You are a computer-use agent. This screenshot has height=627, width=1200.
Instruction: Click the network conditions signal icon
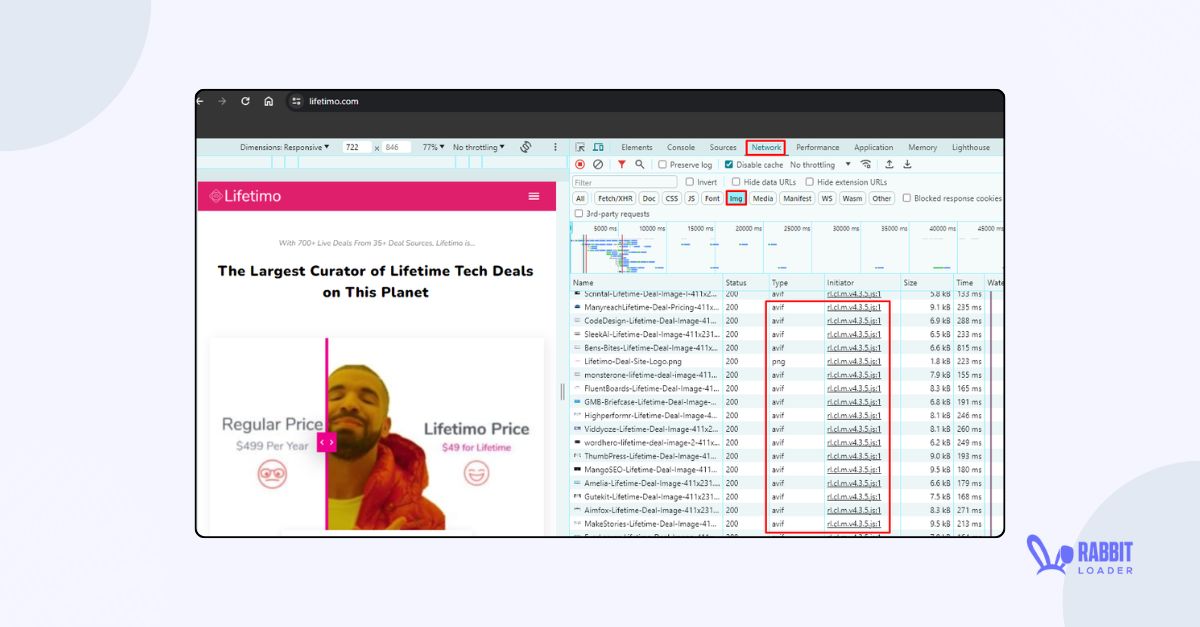pos(864,164)
